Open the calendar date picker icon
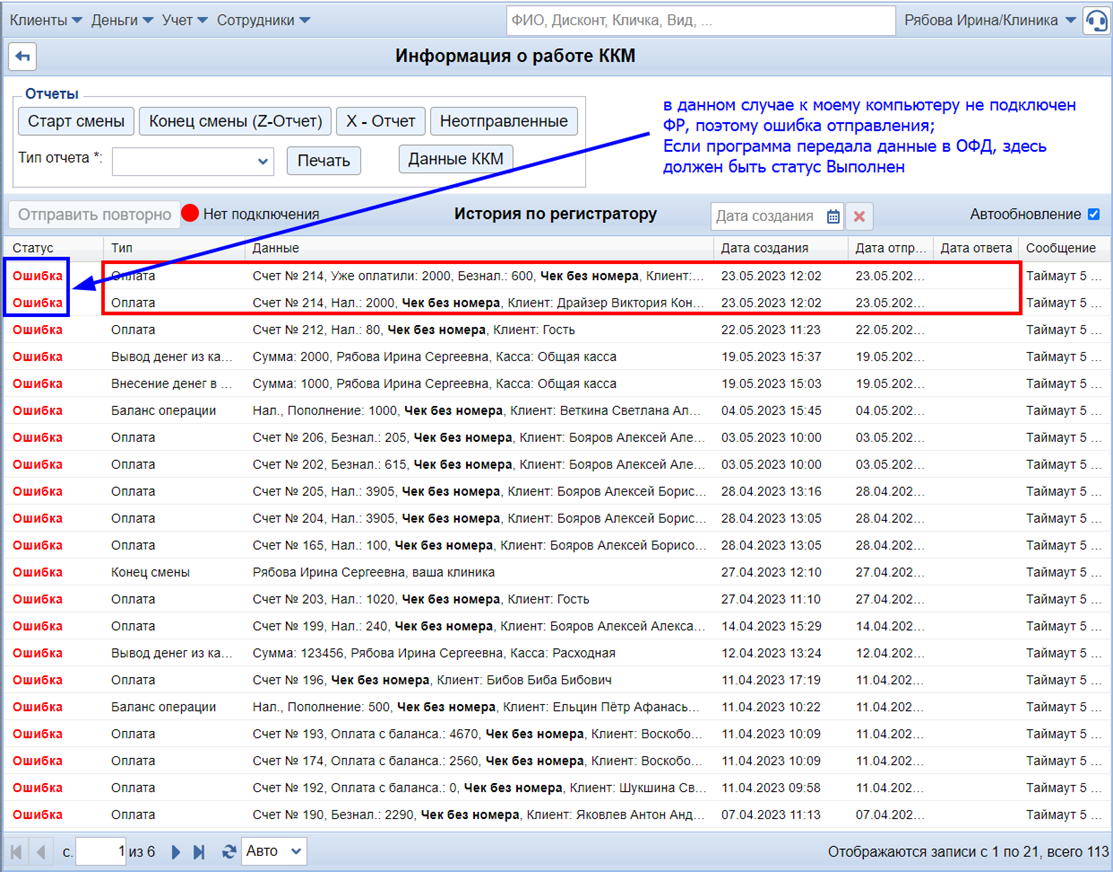Viewport: 1113px width, 872px height. 833,216
